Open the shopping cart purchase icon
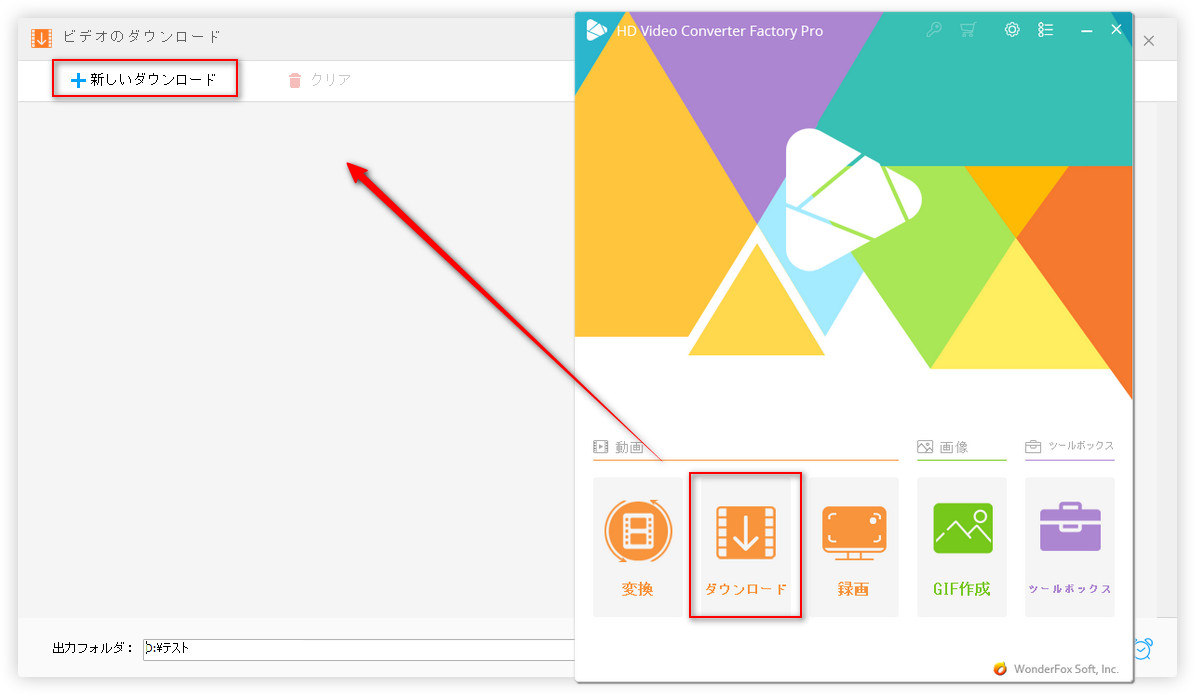 point(967,30)
